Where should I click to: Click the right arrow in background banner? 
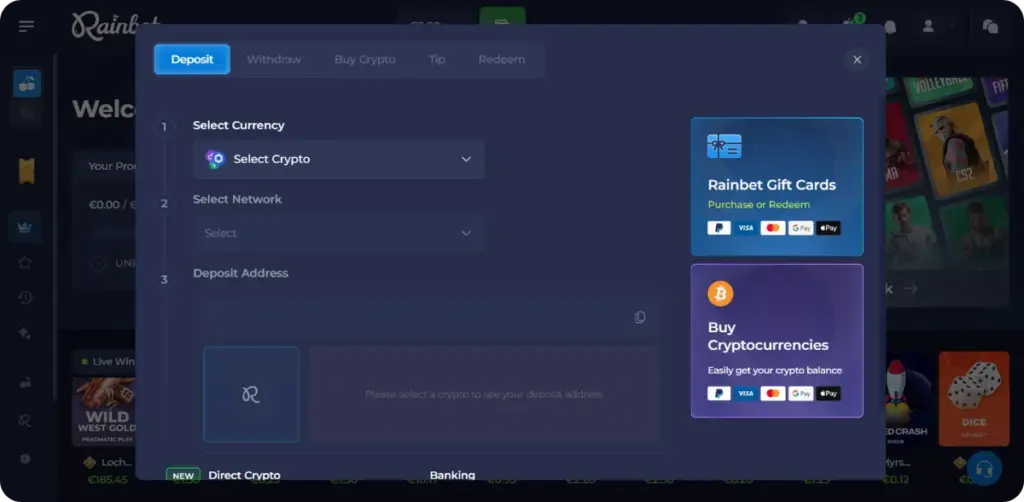(x=910, y=289)
